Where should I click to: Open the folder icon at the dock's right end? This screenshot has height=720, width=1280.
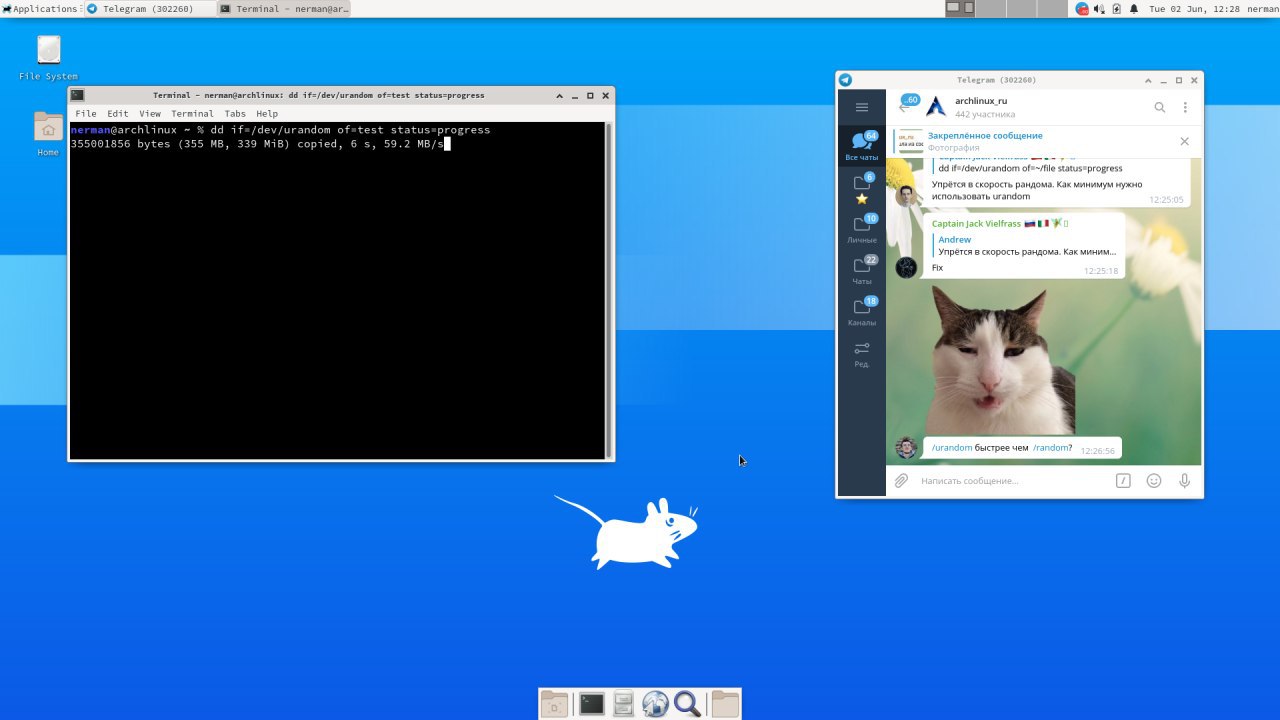click(x=725, y=704)
